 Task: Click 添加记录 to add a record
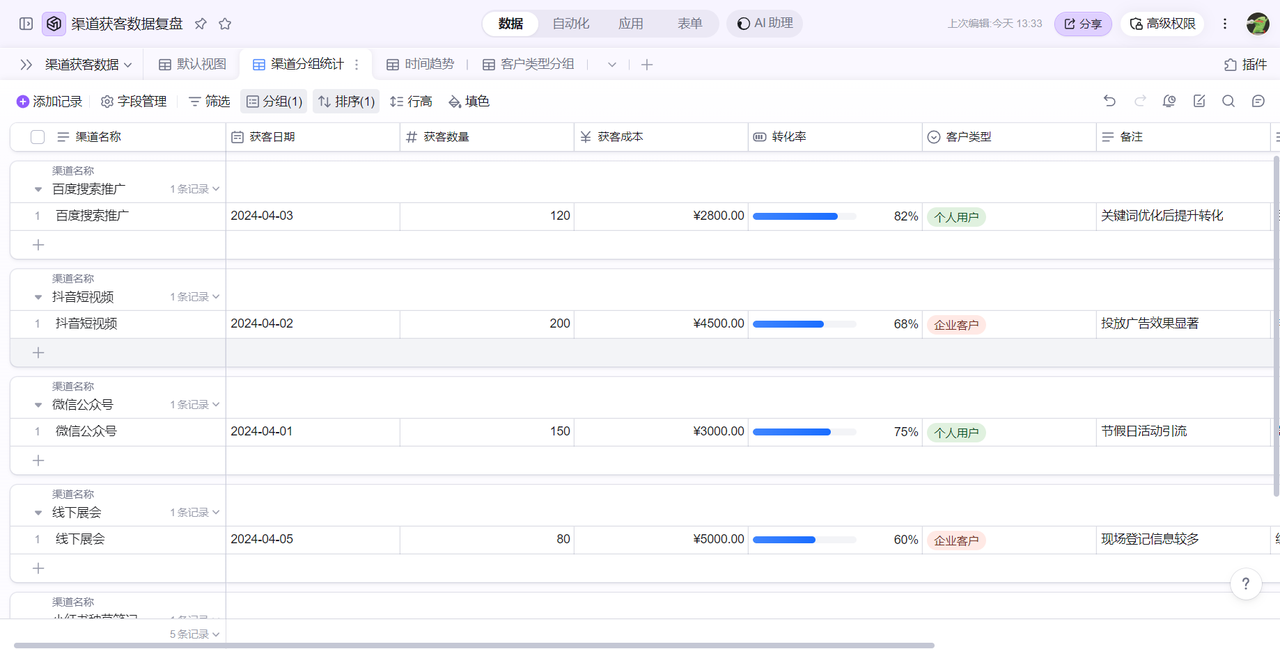50,101
